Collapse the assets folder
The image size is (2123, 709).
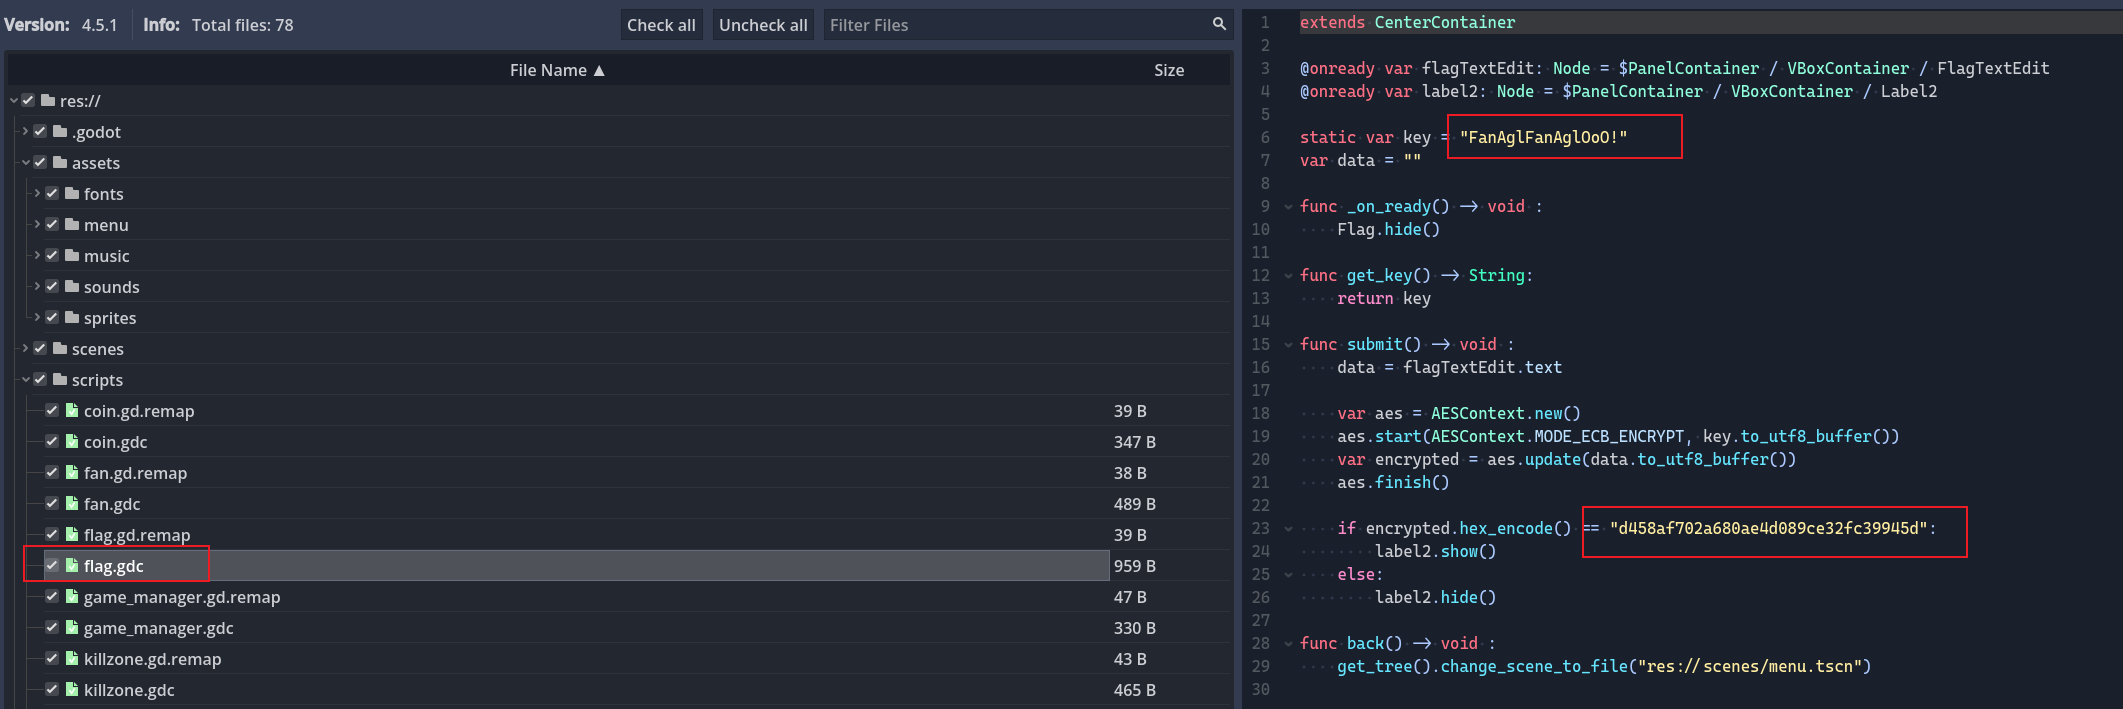(25, 162)
